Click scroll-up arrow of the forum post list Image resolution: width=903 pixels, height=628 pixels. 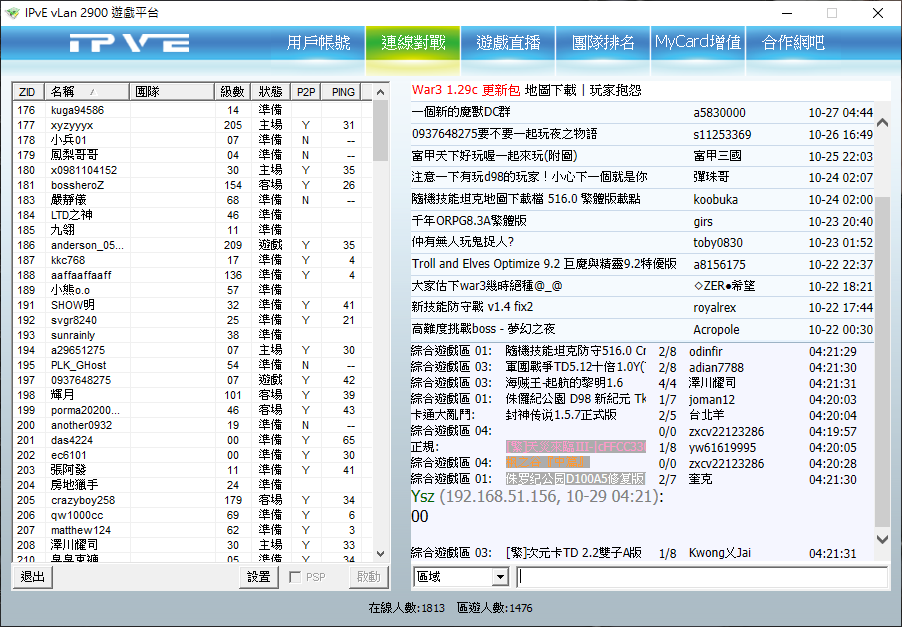click(x=882, y=123)
